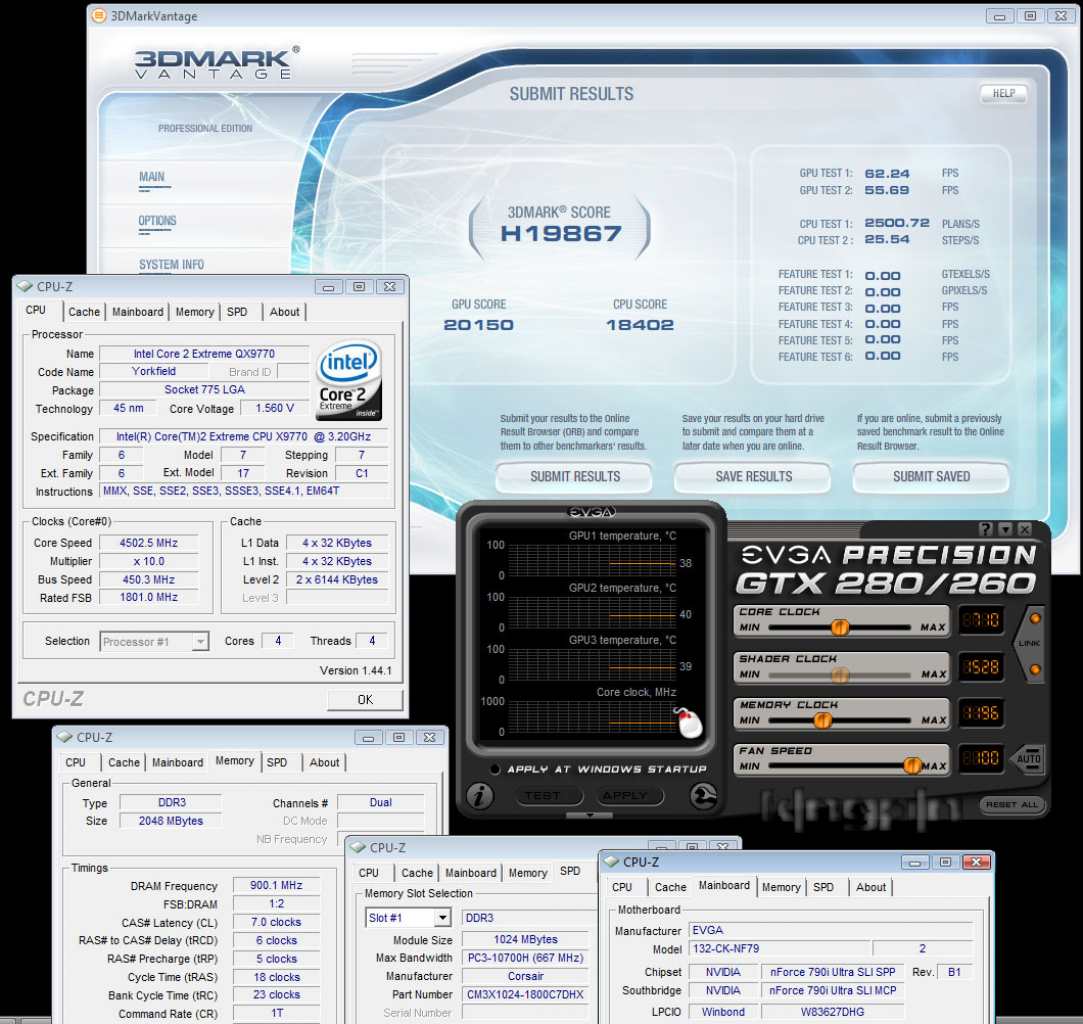Click EVGA Precision restore defaults round icon

(x=702, y=796)
